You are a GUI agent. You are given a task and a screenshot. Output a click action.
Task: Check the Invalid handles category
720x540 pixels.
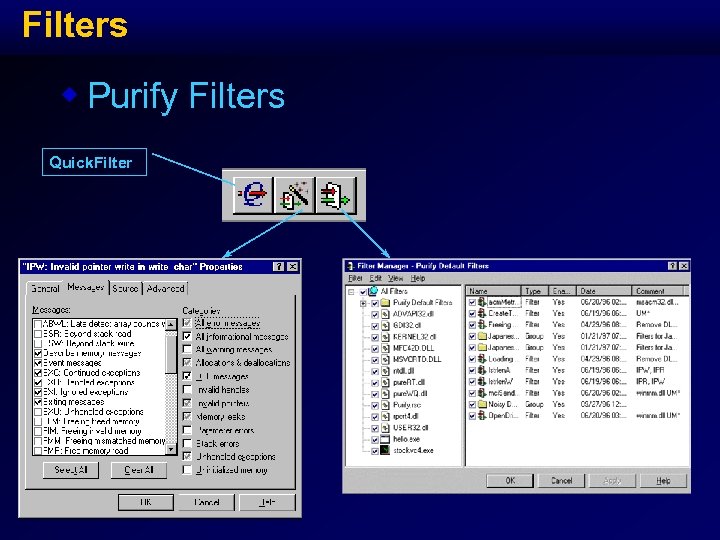[x=187, y=389]
